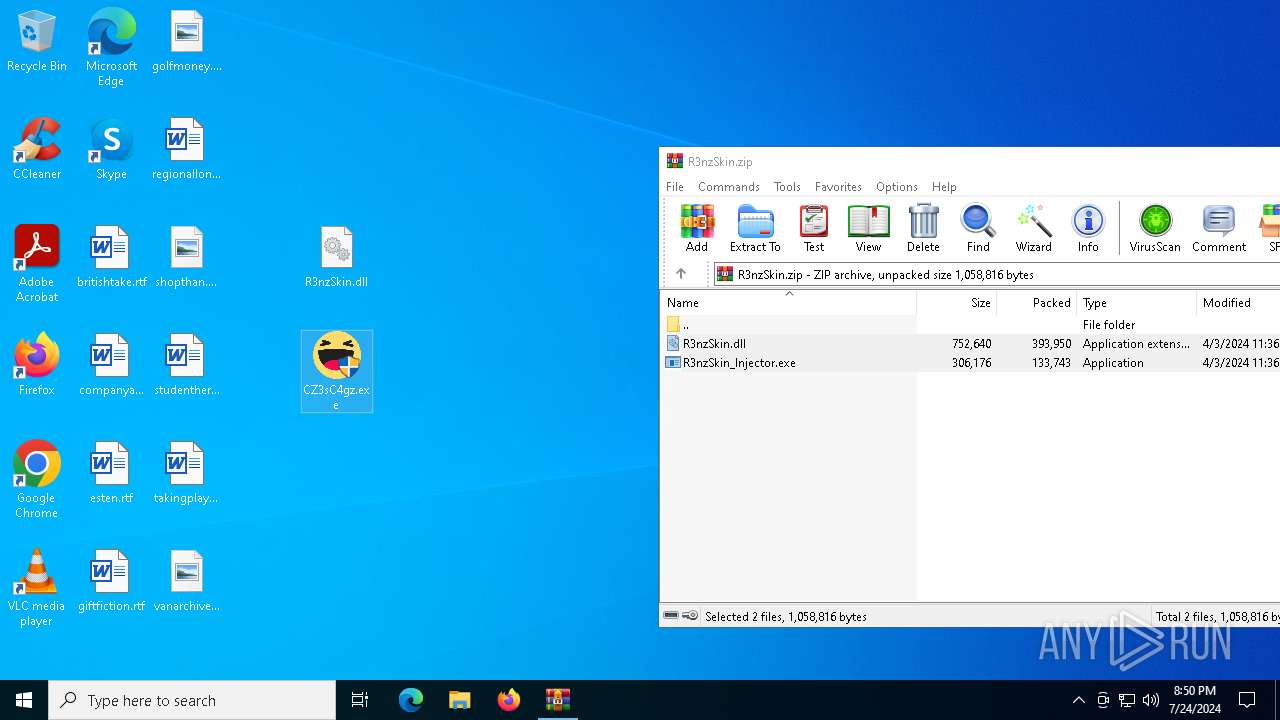Open the network status tray icon
This screenshot has width=1280, height=720.
point(1127,700)
